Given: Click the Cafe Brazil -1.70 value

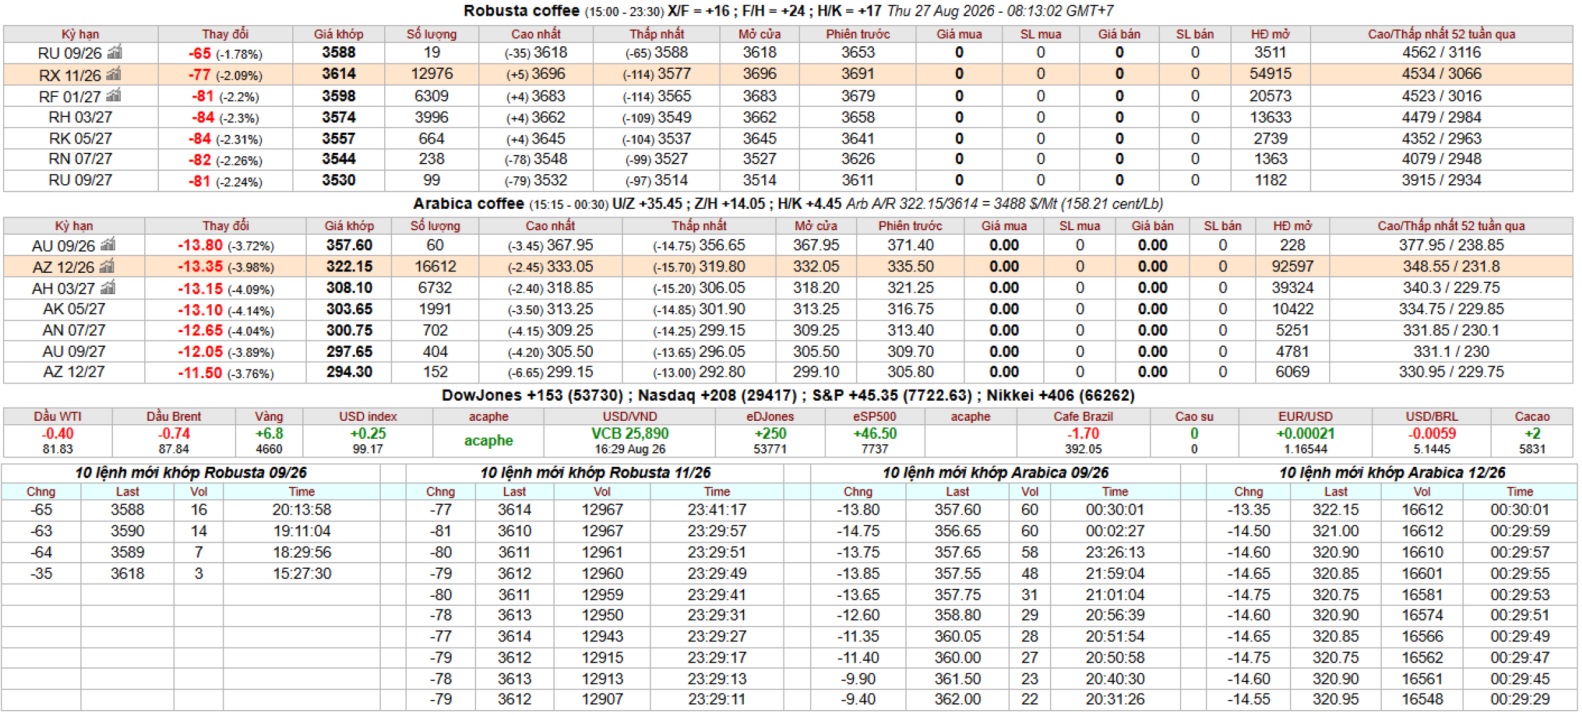Looking at the screenshot, I should (1083, 434).
